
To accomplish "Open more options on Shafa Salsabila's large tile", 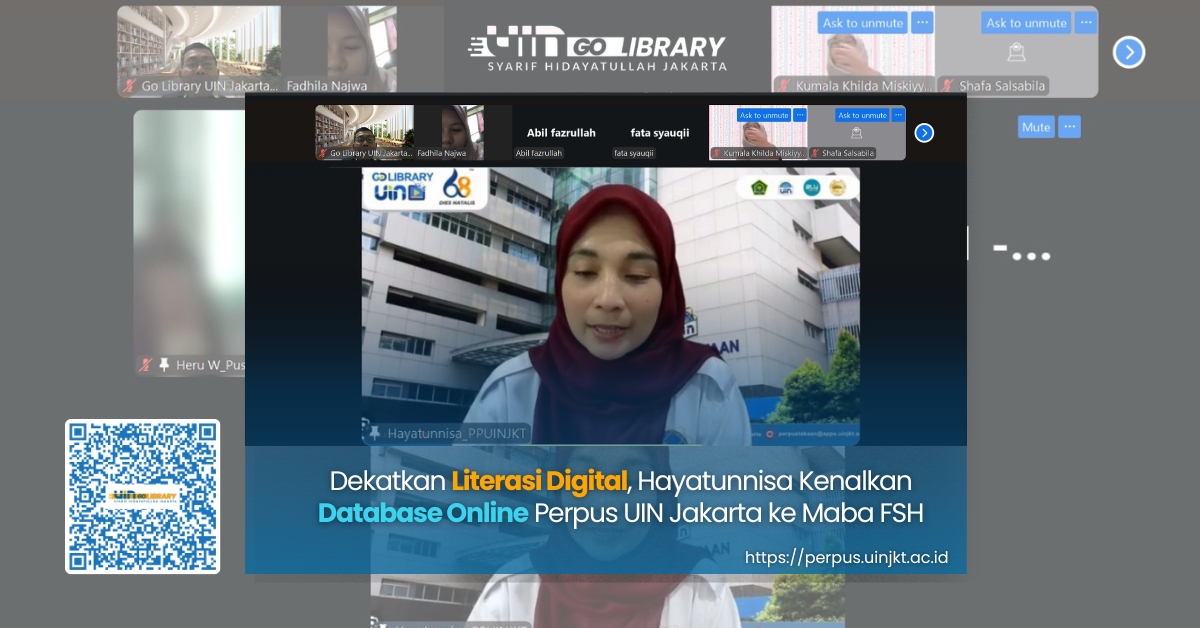I will pyautogui.click(x=1086, y=22).
